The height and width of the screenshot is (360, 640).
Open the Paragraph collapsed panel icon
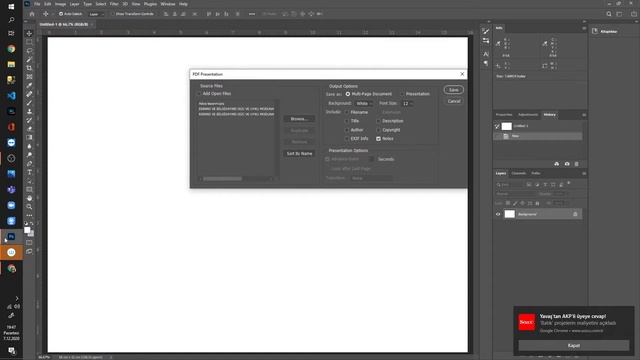click(x=485, y=63)
